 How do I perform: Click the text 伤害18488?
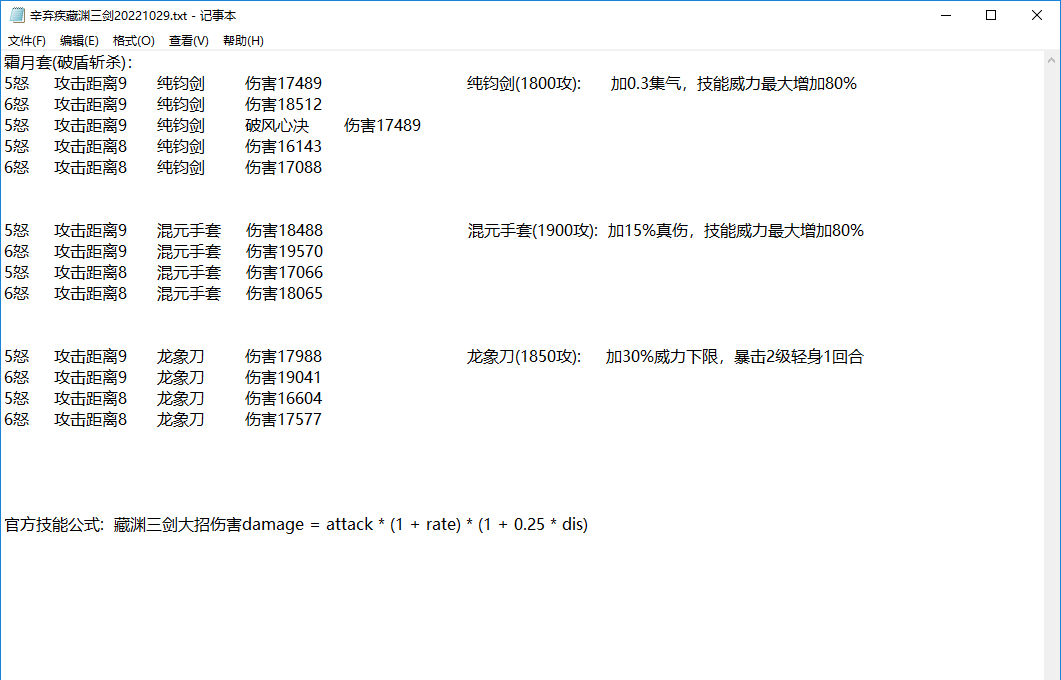(x=284, y=230)
